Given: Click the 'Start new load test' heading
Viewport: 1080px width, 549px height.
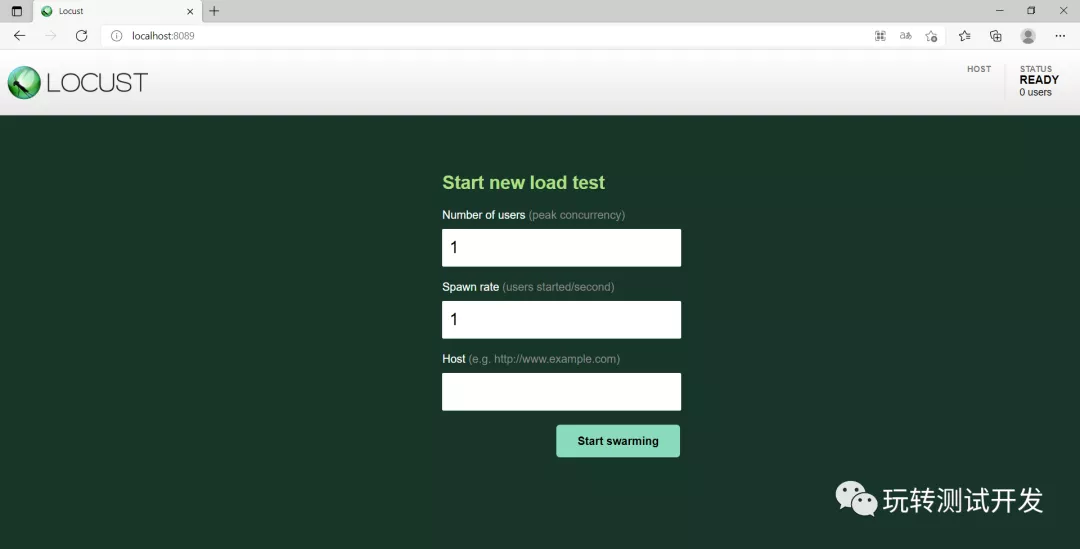Looking at the screenshot, I should pos(523,183).
